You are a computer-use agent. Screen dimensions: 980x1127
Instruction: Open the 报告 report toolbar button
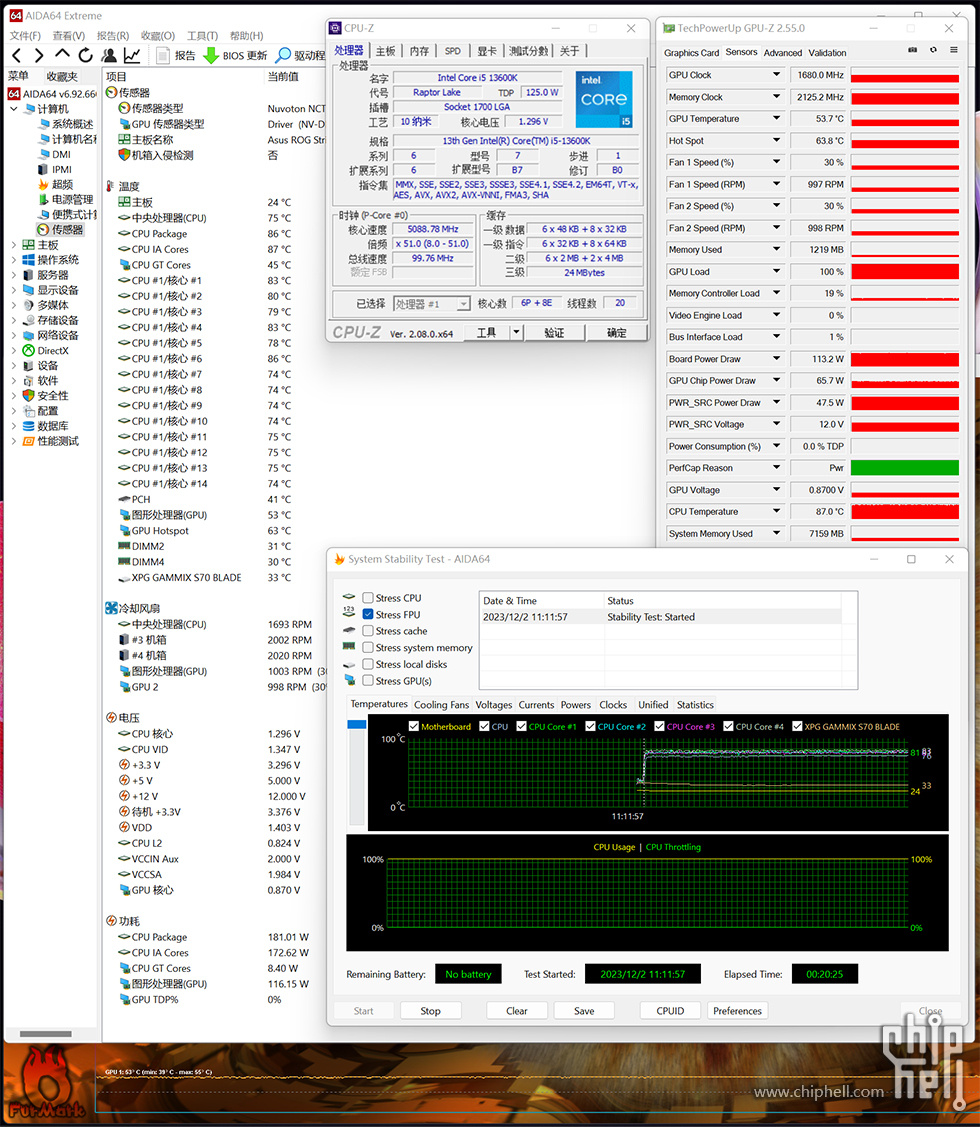pyautogui.click(x=176, y=55)
